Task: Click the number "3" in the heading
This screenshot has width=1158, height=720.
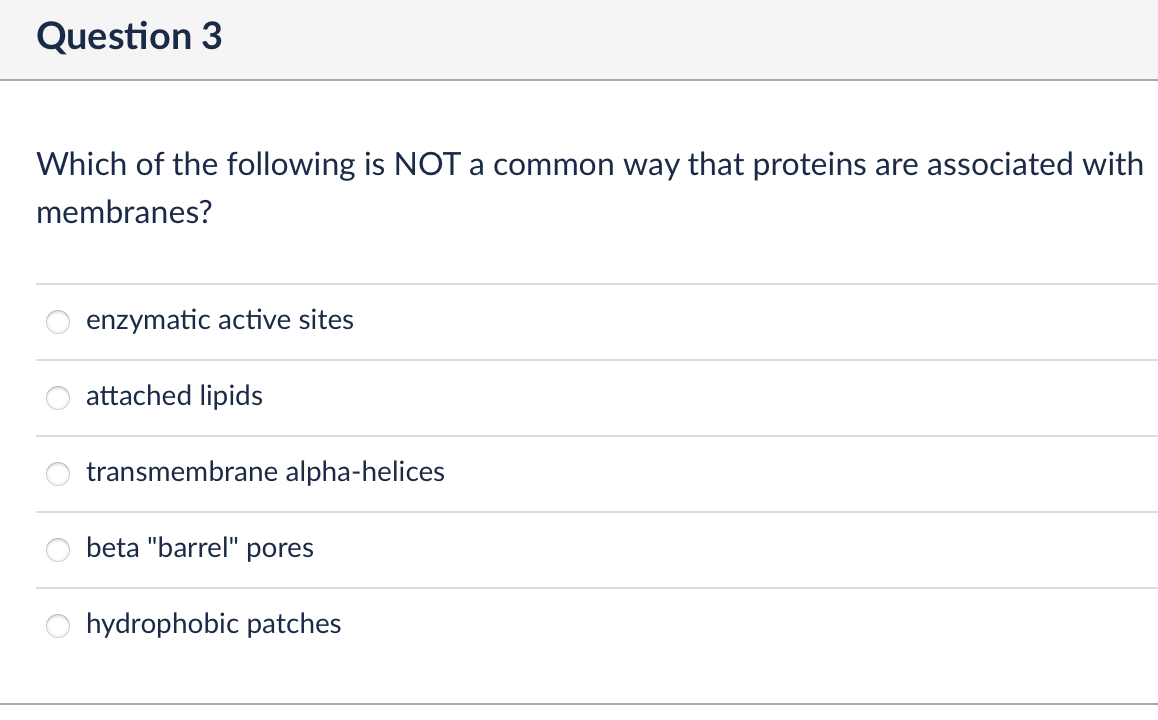Action: point(211,36)
